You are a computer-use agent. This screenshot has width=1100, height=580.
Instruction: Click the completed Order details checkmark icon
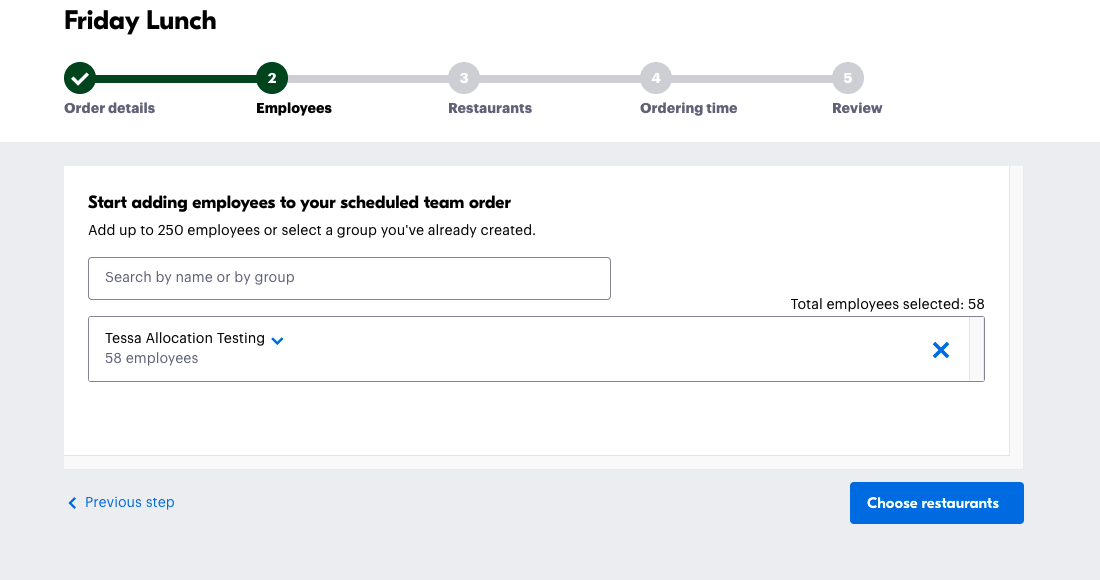click(x=80, y=78)
